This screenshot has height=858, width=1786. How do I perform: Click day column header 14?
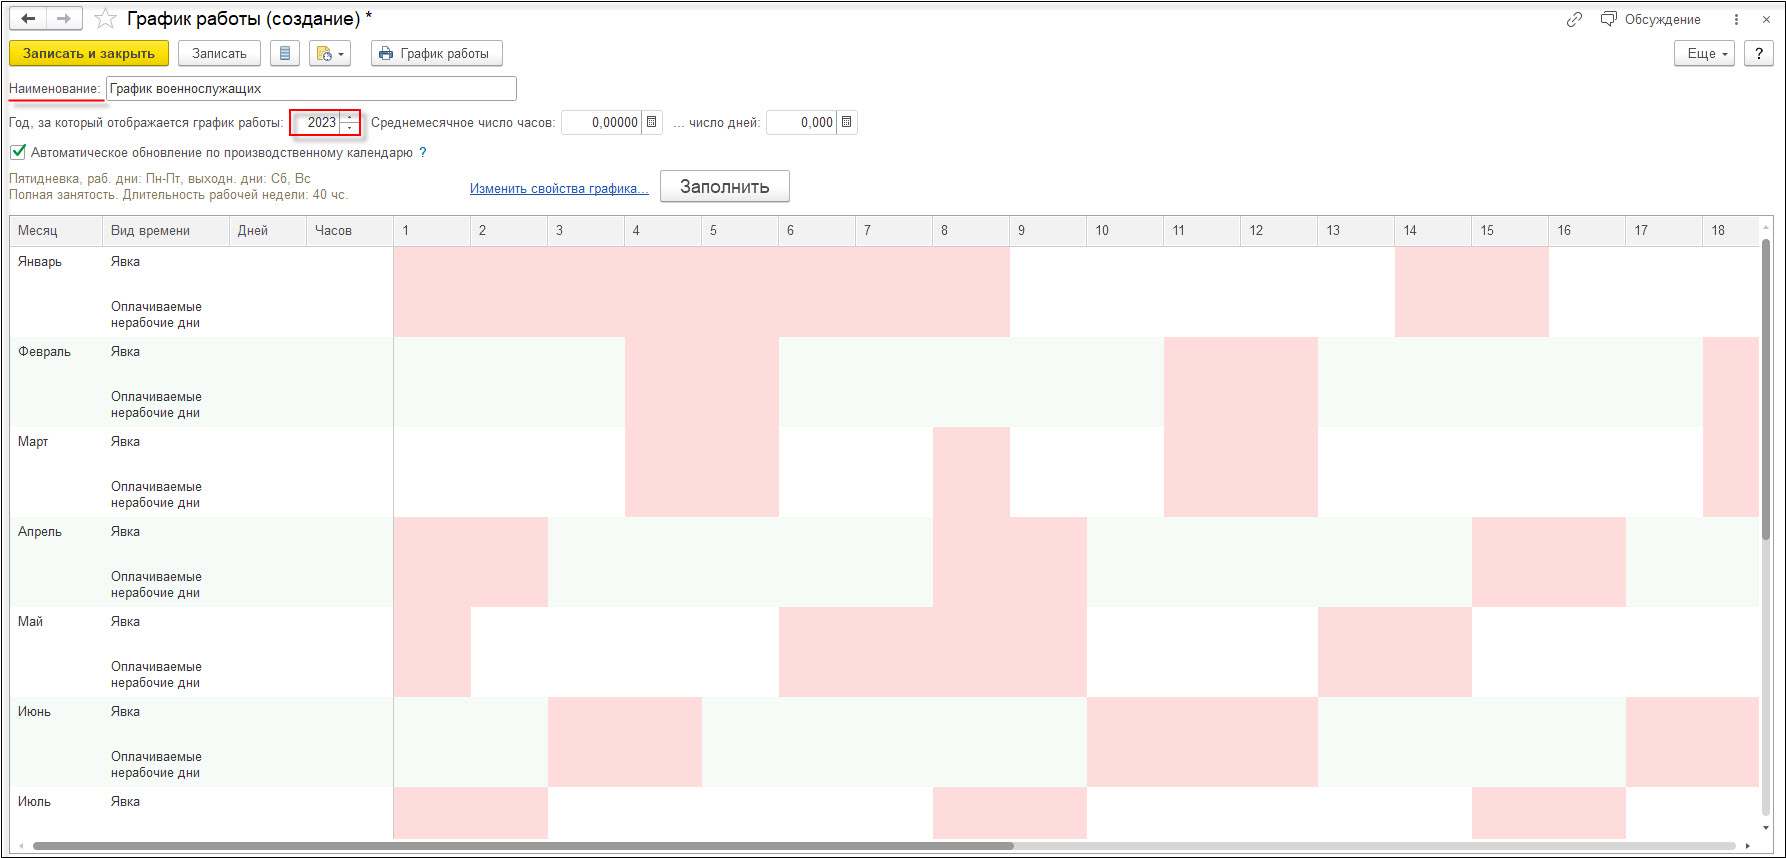click(x=1433, y=230)
